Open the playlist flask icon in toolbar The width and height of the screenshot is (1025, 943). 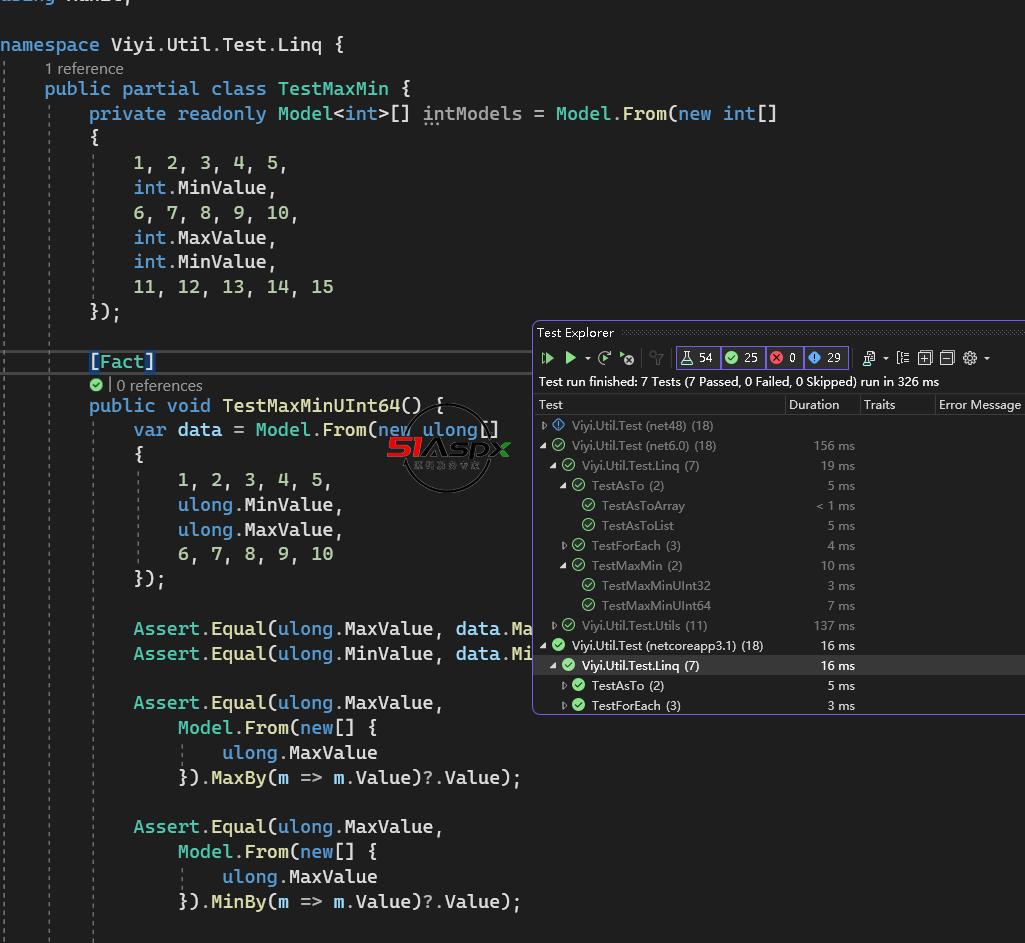point(869,358)
